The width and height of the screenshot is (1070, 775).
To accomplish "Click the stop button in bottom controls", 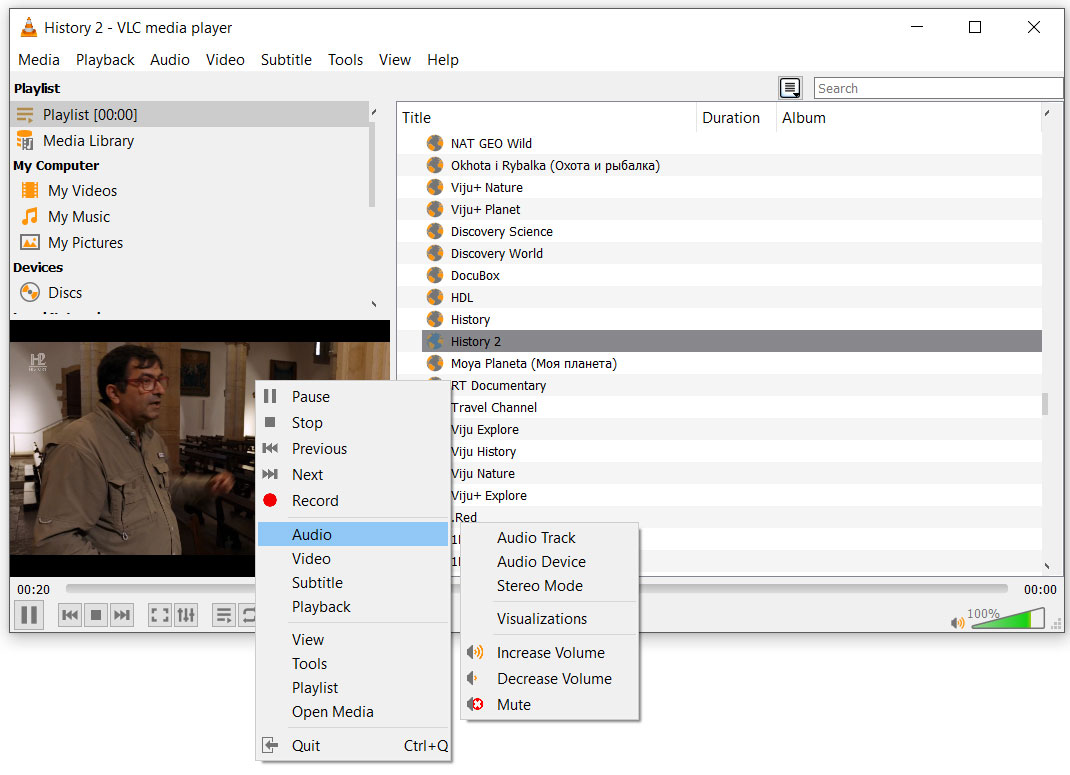I will point(96,615).
